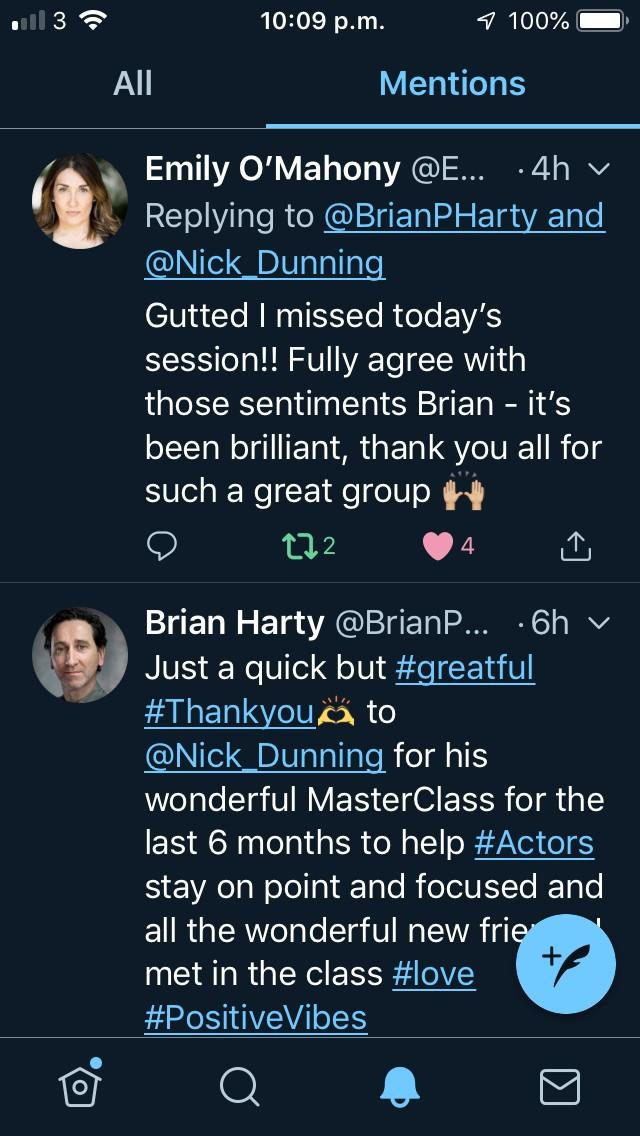640x1136 pixels.
Task: Open the #greatful hashtag link
Action: pos(465,668)
